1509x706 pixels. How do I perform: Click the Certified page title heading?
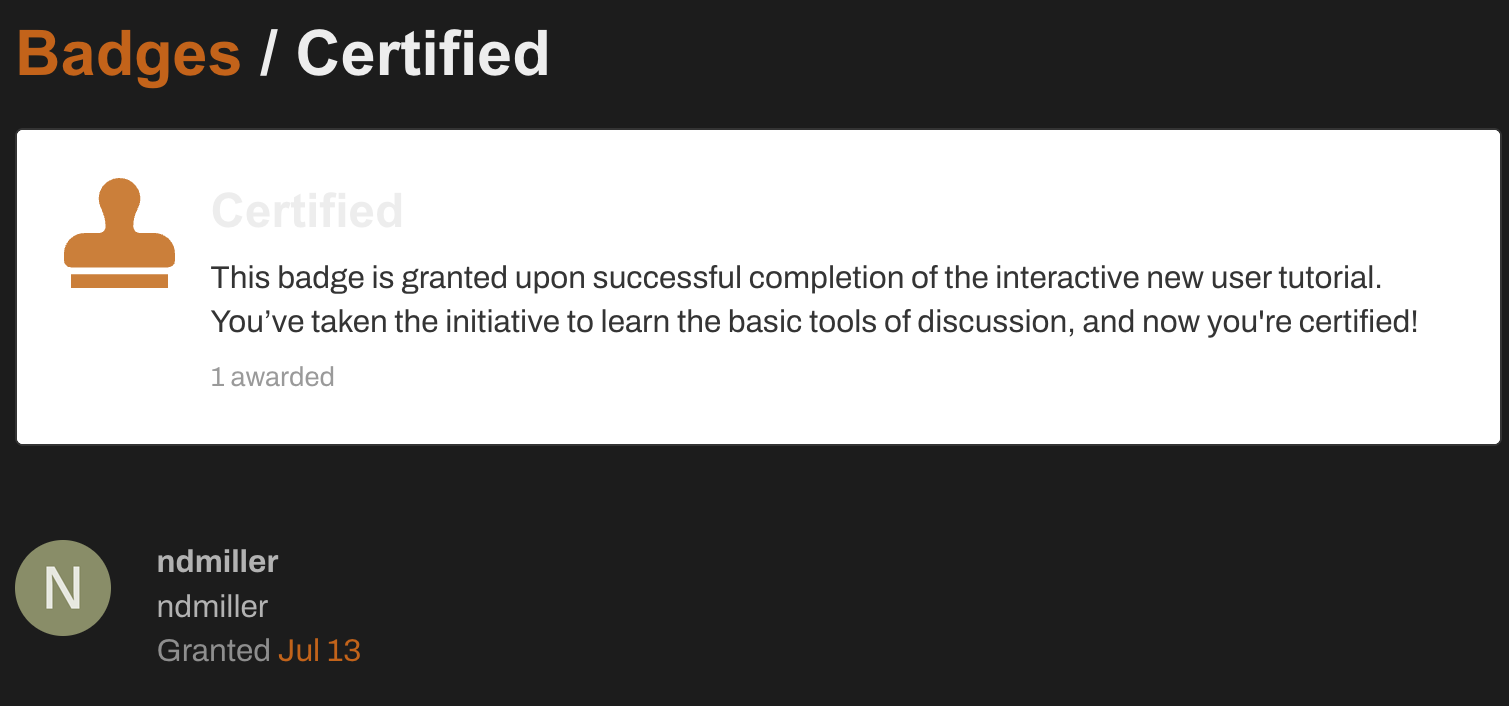point(422,53)
